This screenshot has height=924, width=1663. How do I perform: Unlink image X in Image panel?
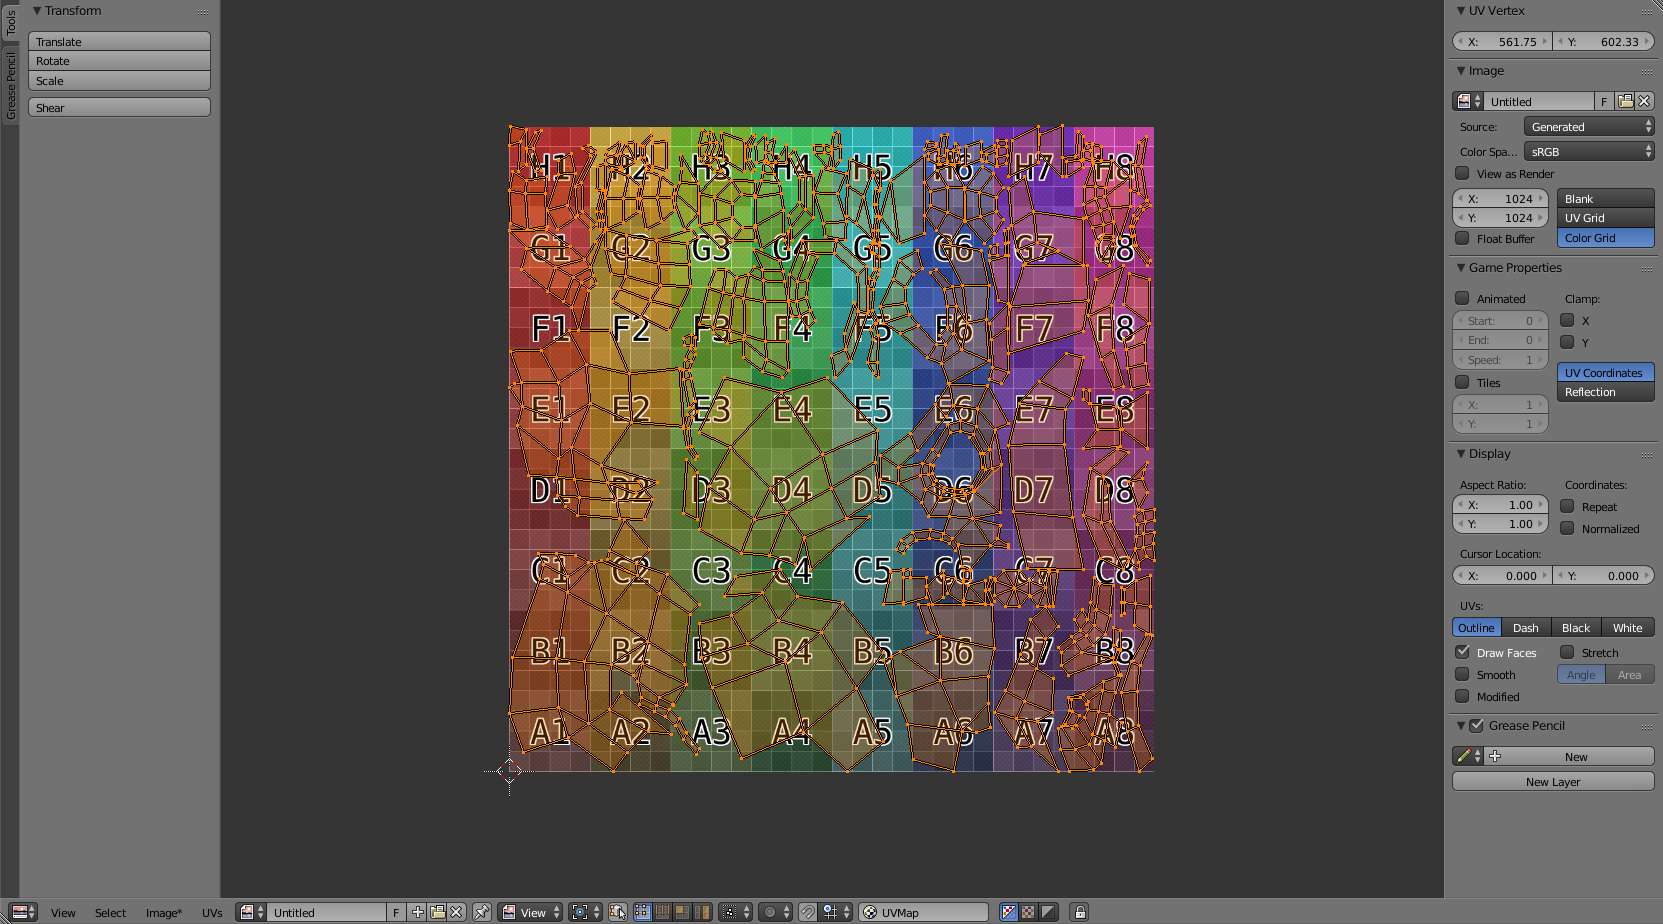[x=1644, y=101]
